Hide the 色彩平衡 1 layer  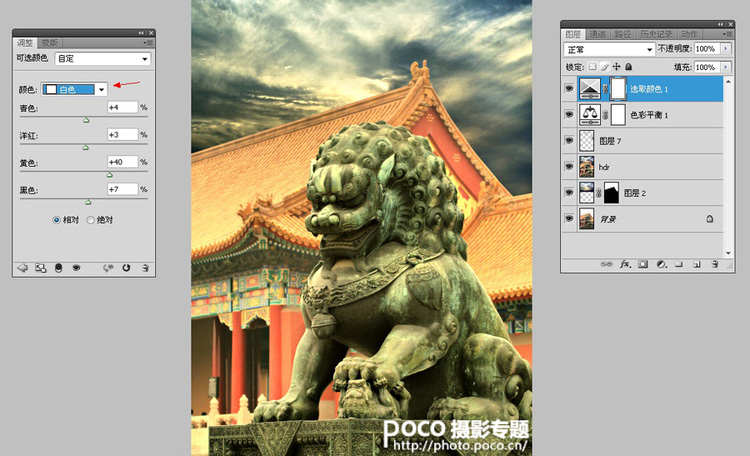pos(569,114)
